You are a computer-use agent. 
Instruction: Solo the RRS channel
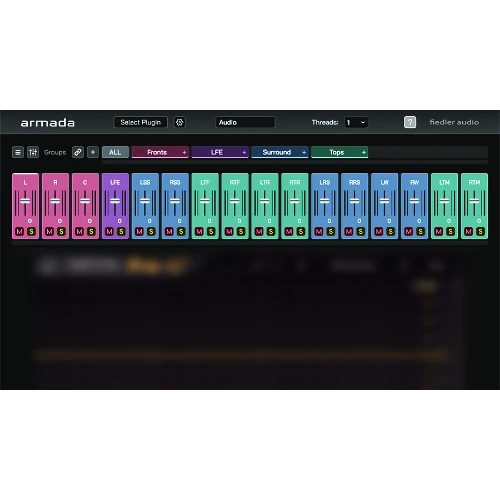[361, 231]
